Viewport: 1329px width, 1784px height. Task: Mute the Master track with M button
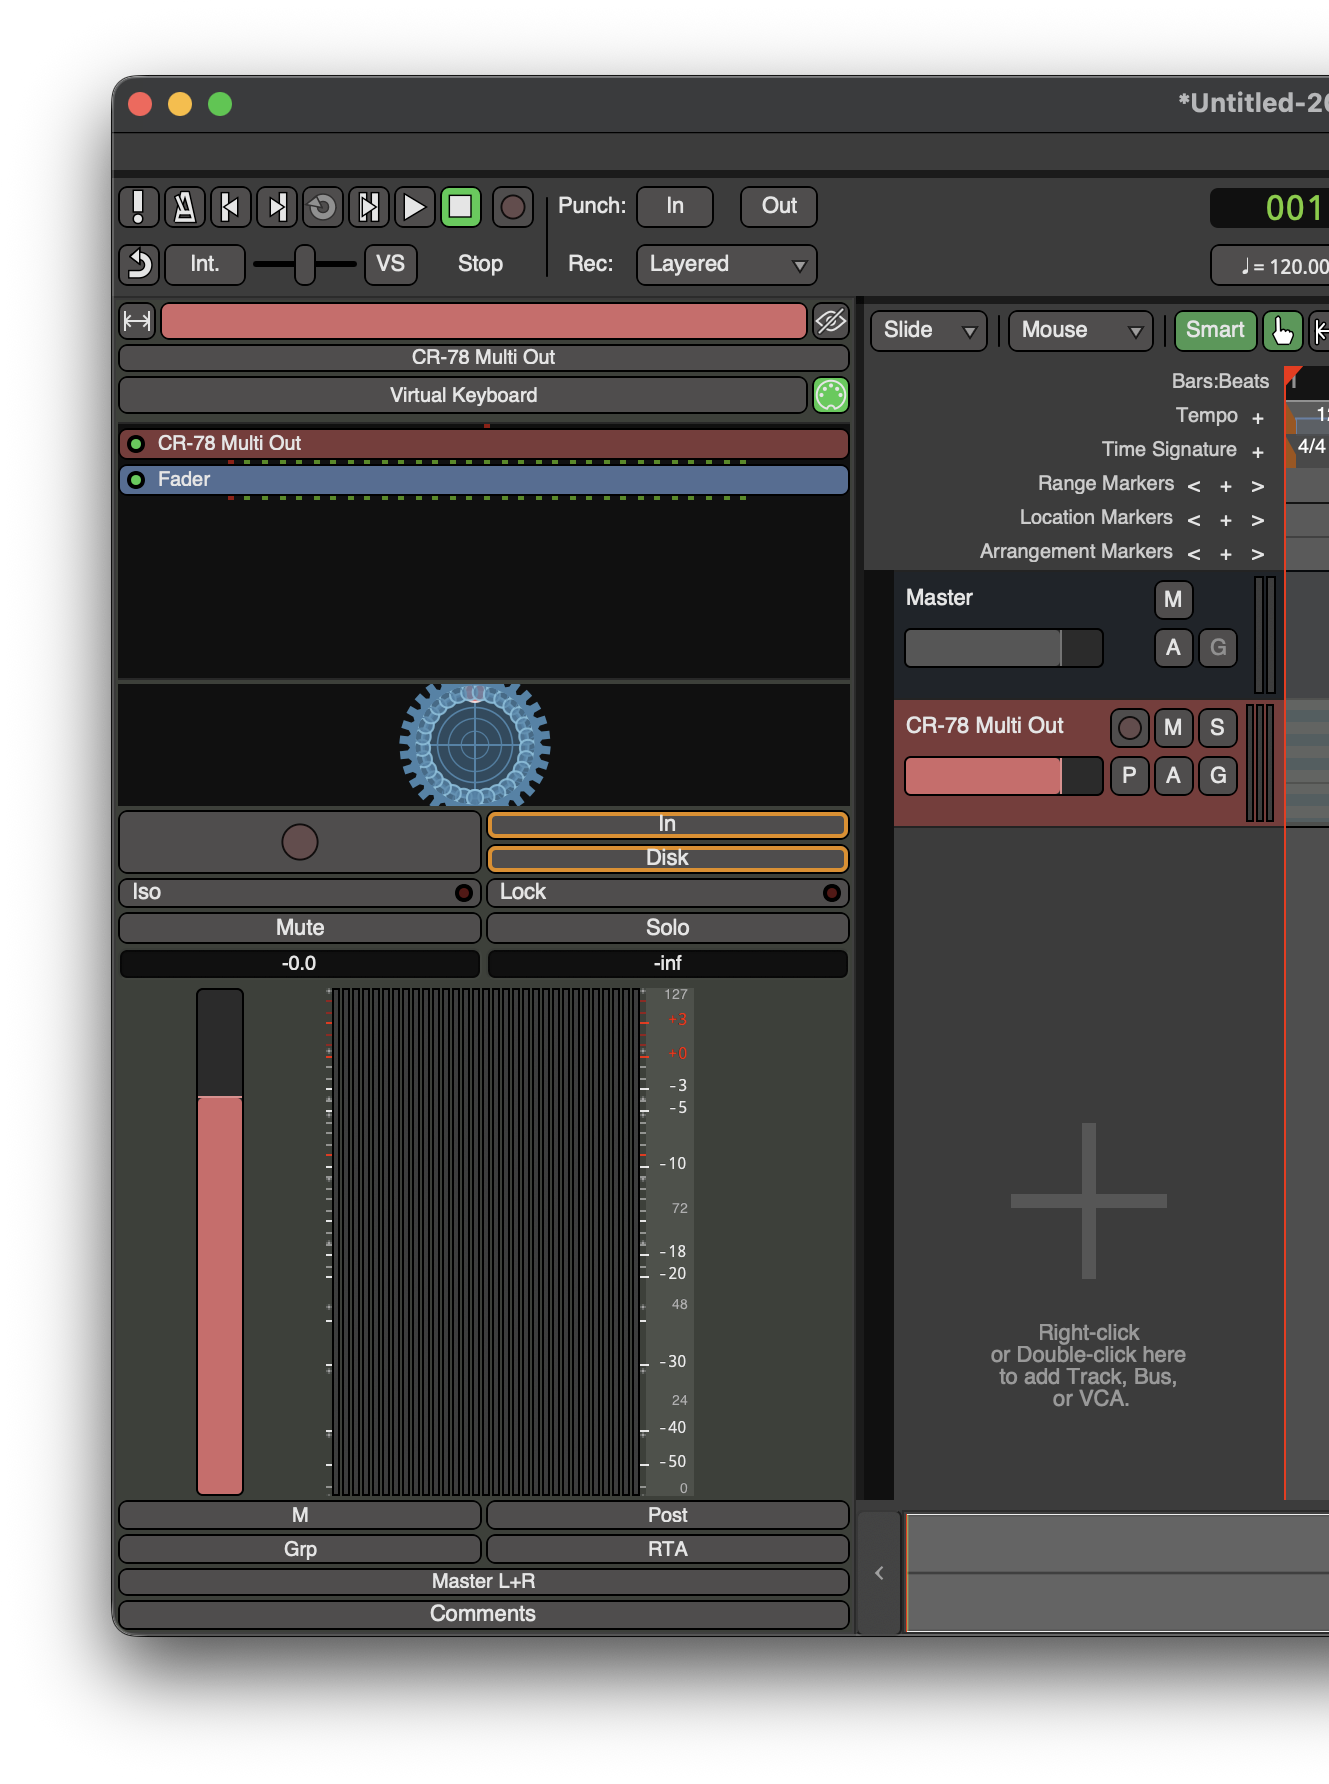pyautogui.click(x=1173, y=599)
